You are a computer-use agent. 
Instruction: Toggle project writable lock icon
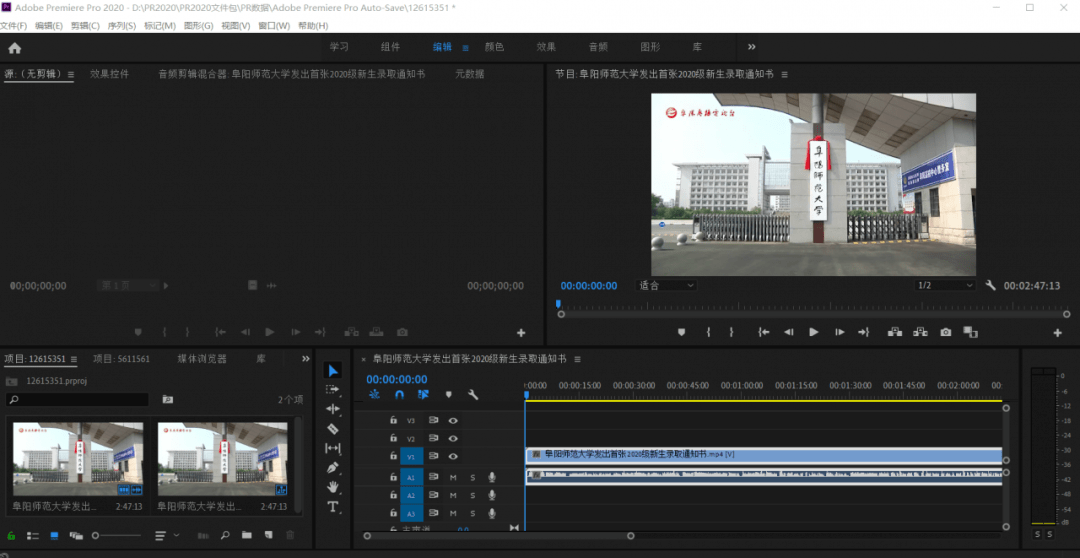(x=10, y=535)
